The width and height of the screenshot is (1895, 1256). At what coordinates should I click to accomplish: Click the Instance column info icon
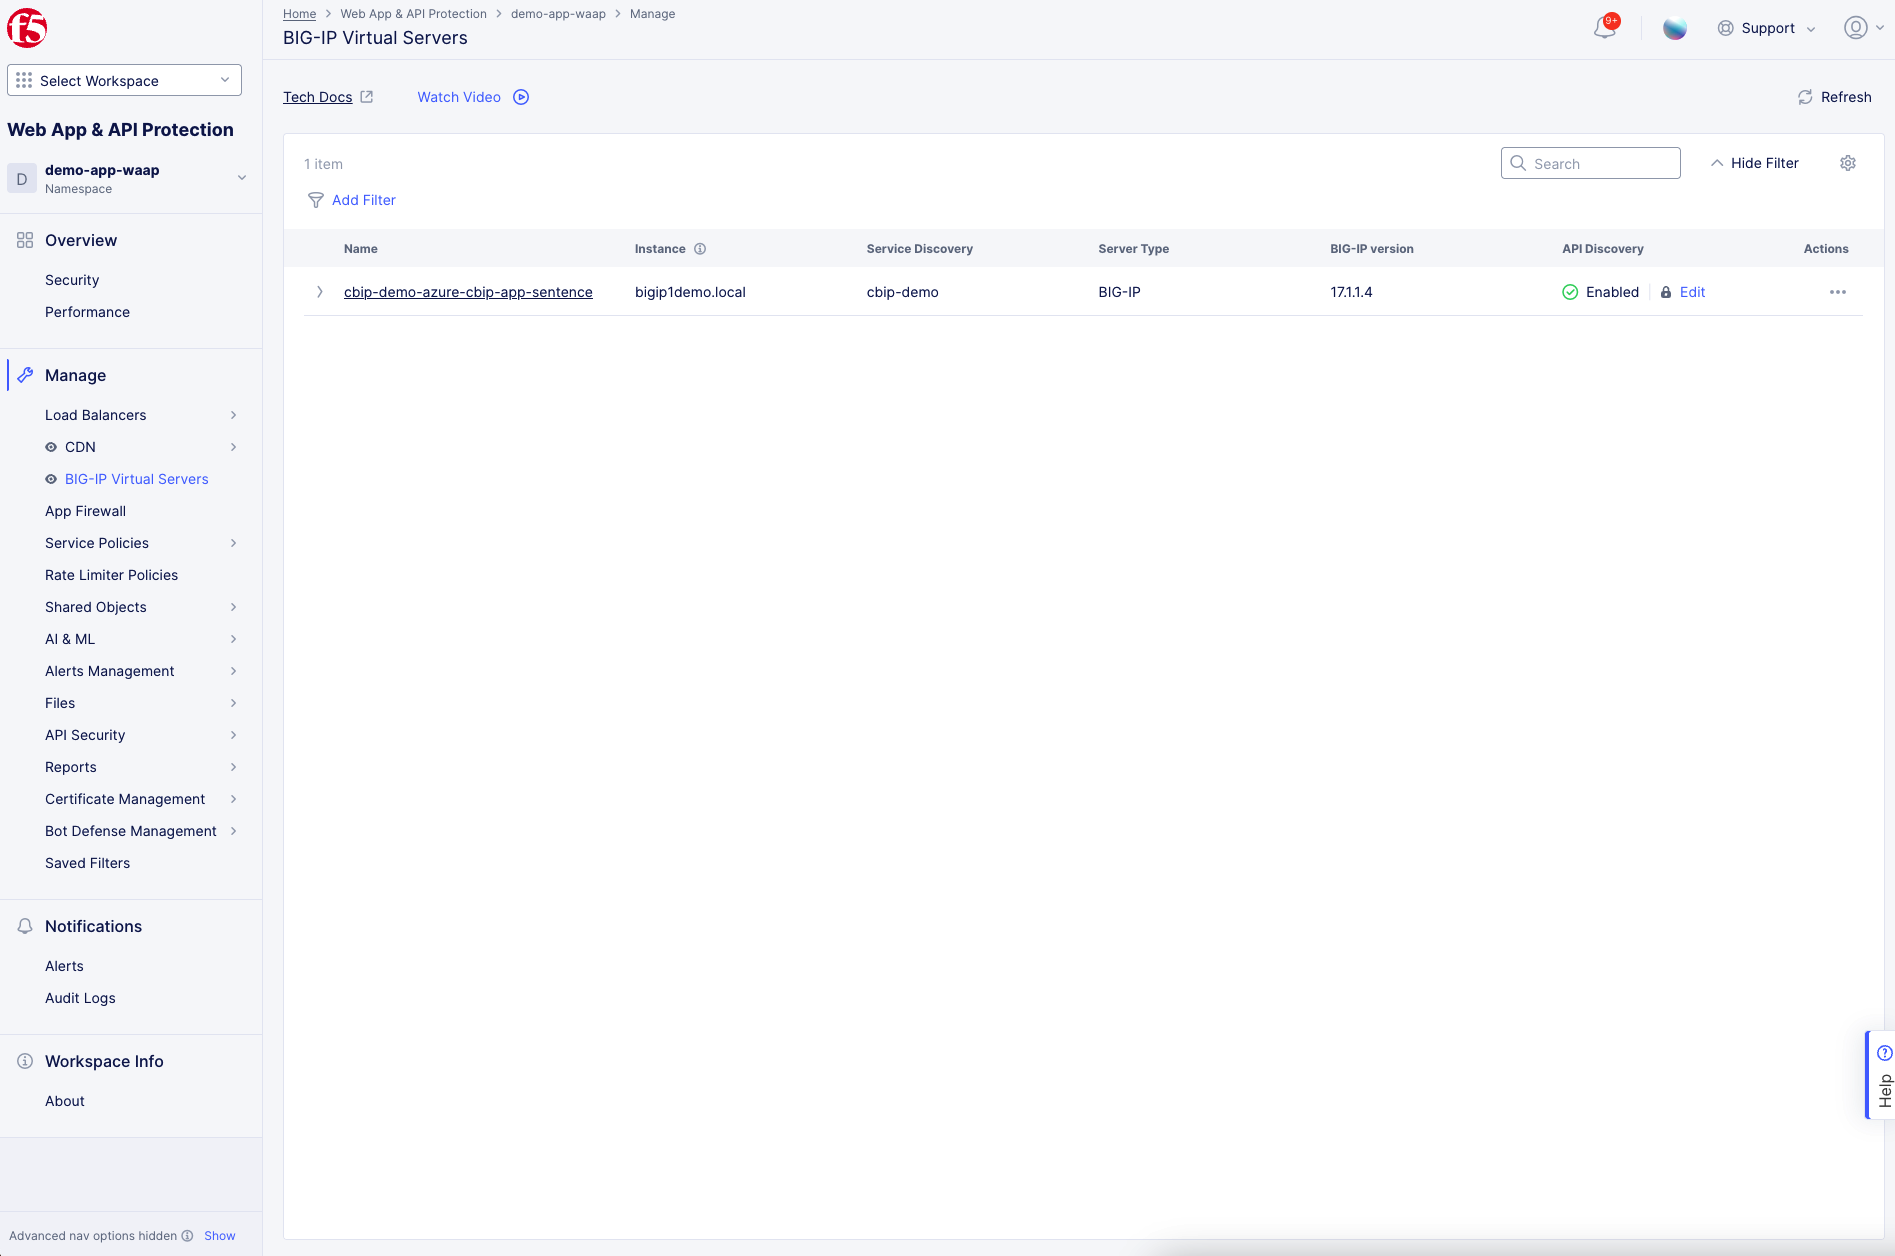click(700, 249)
